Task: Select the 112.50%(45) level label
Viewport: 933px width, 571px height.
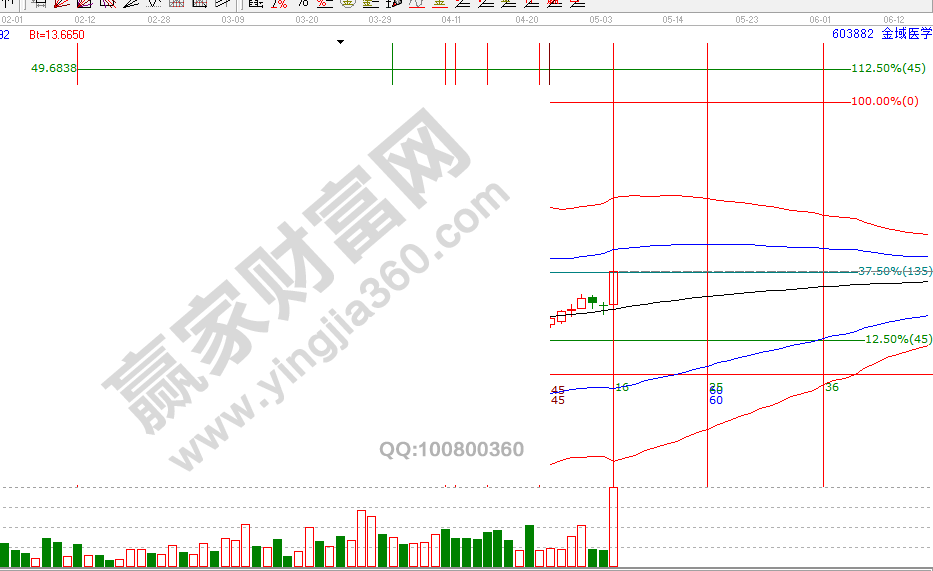Action: 888,68
